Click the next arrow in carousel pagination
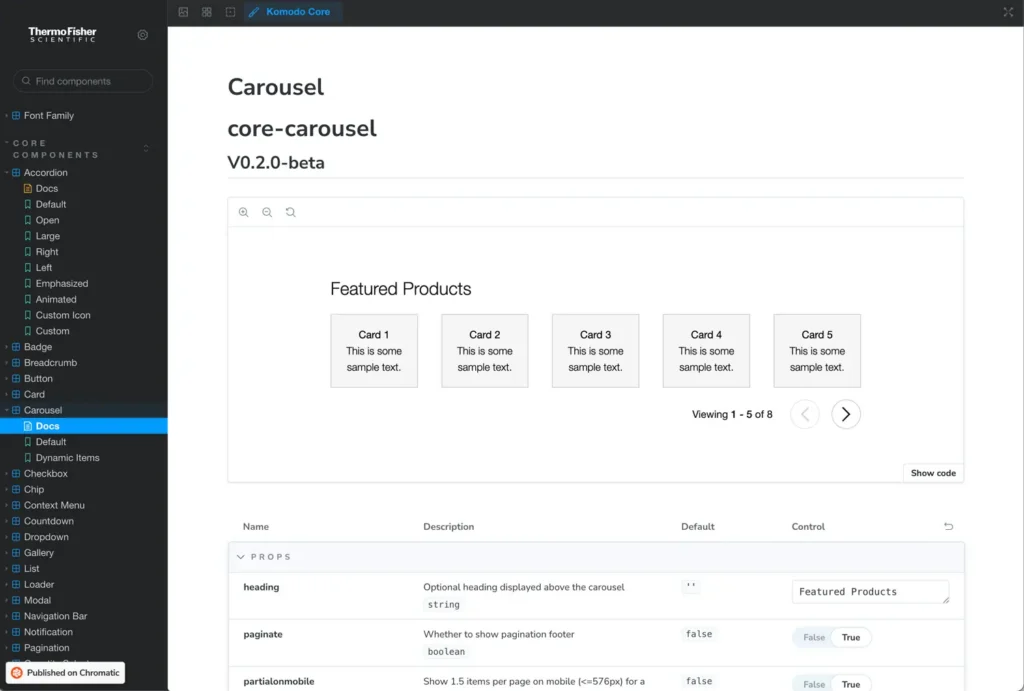Screen dimensions: 1024x691 (x=846, y=414)
